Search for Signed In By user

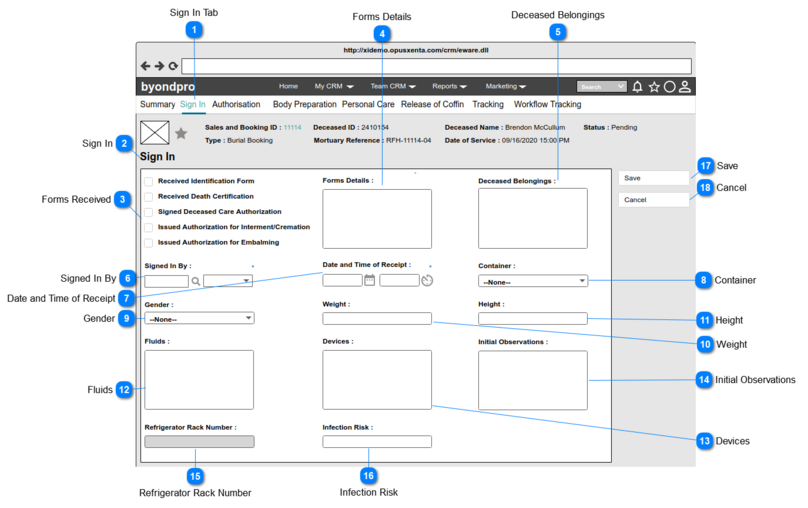[196, 281]
